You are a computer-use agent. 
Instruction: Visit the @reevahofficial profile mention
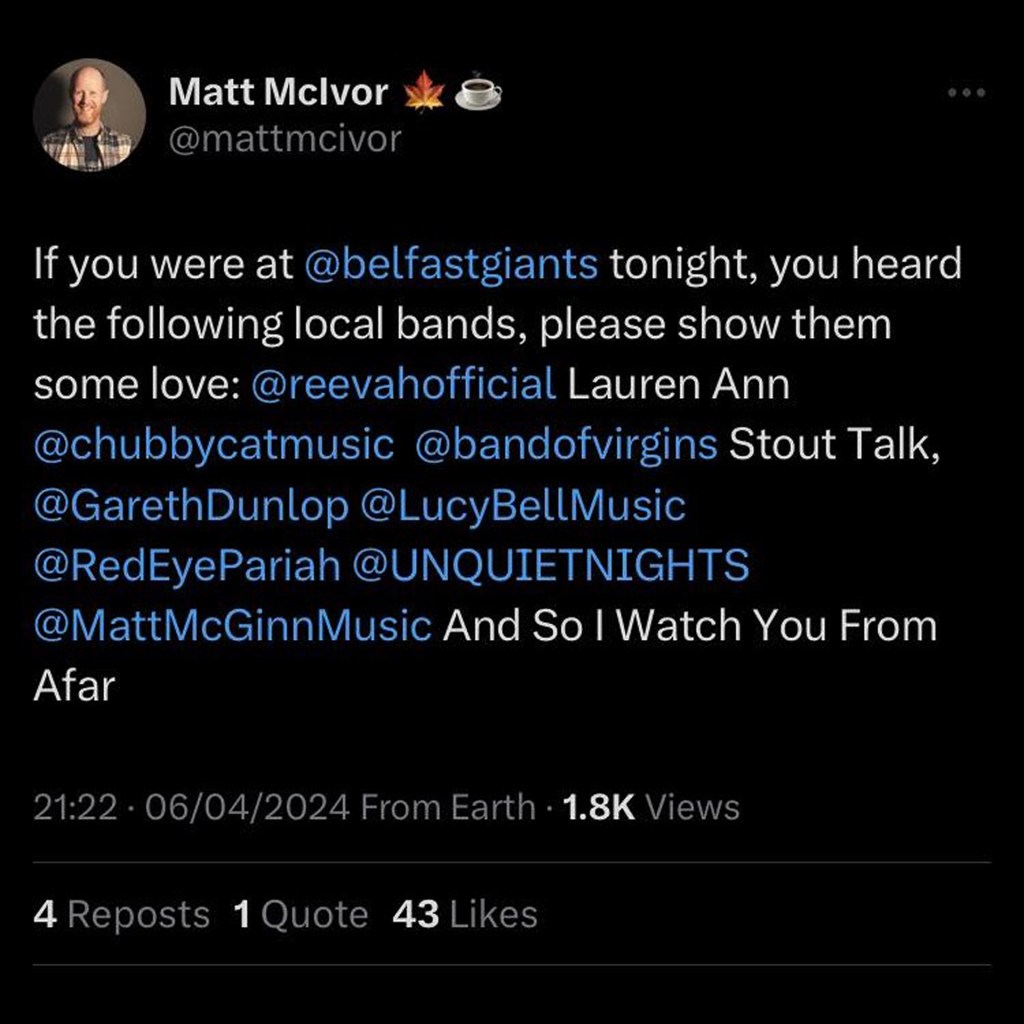404,385
